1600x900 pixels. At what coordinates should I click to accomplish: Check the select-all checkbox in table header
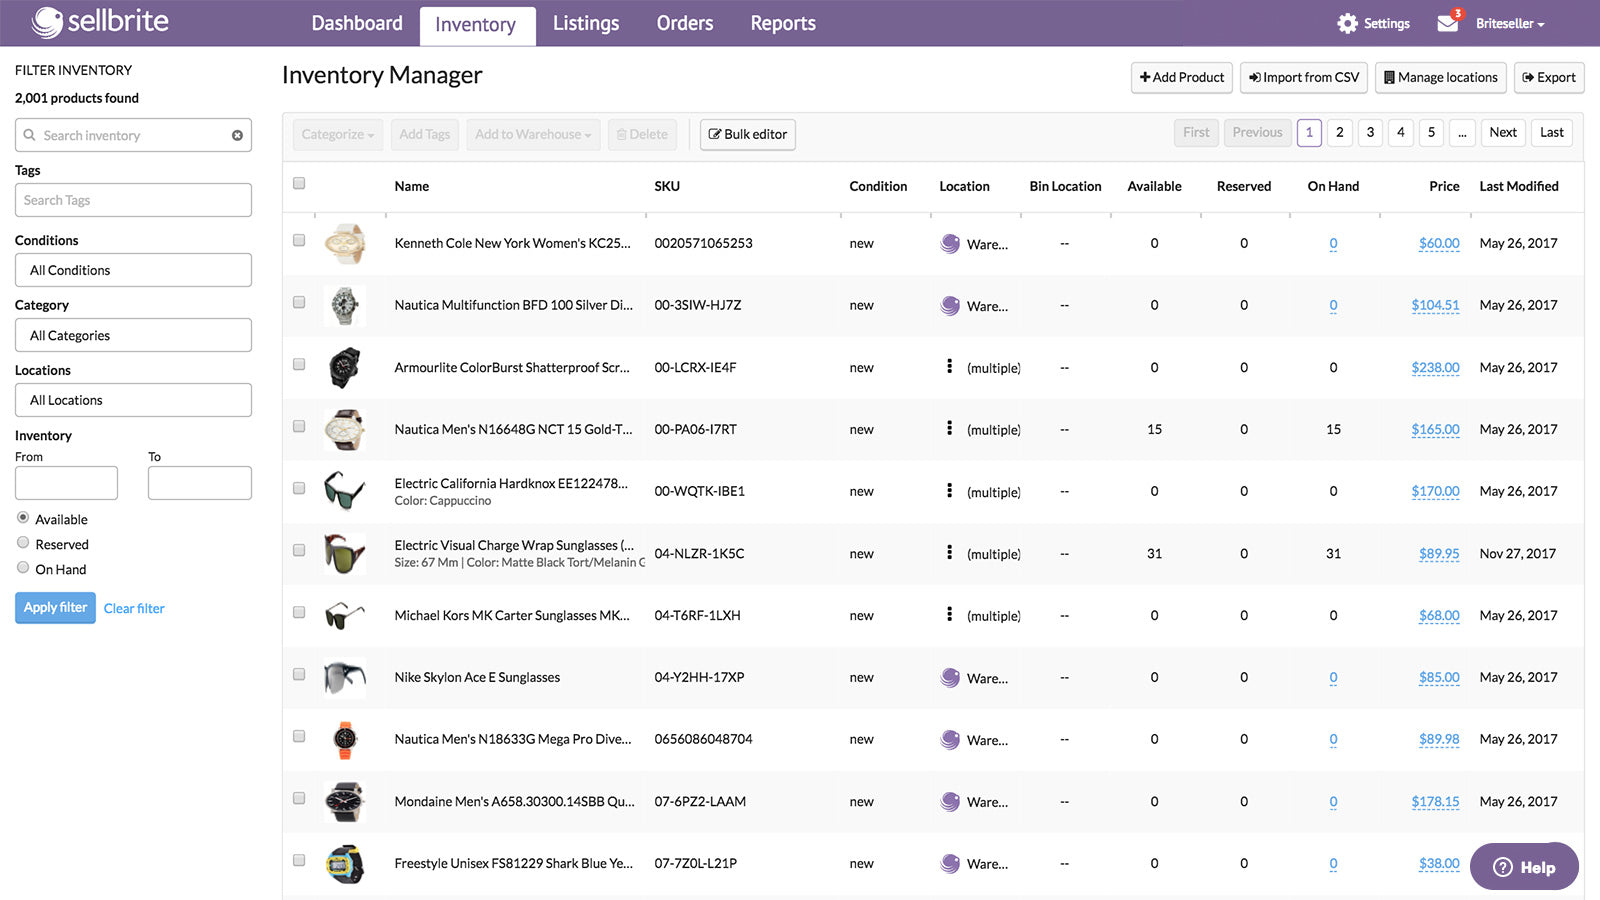pyautogui.click(x=299, y=184)
